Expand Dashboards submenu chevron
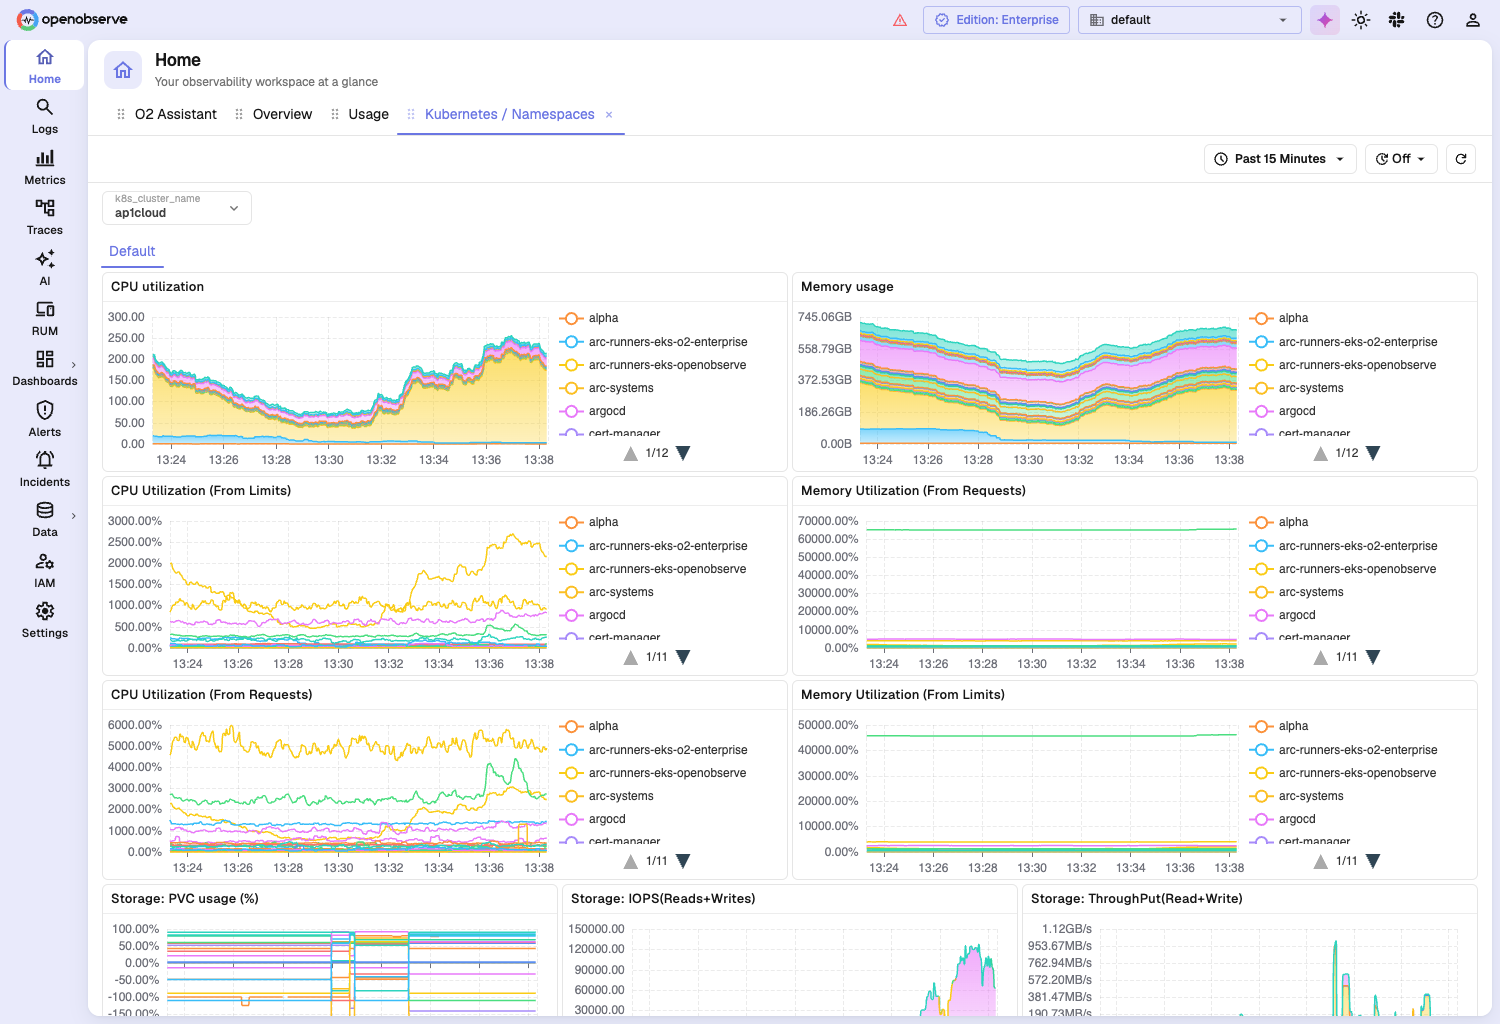This screenshot has width=1500, height=1024. [x=74, y=365]
